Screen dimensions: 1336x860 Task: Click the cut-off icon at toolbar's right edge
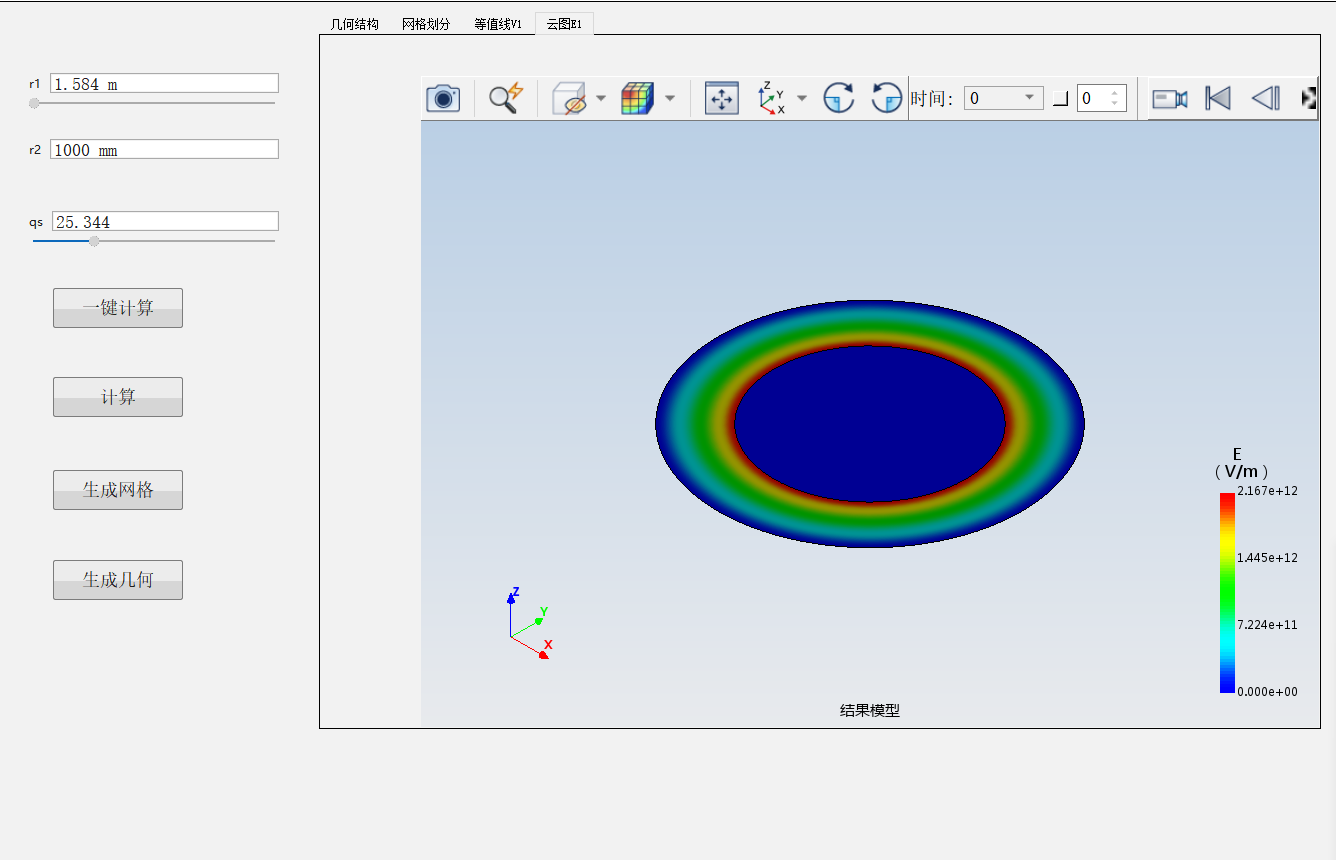coord(1309,98)
